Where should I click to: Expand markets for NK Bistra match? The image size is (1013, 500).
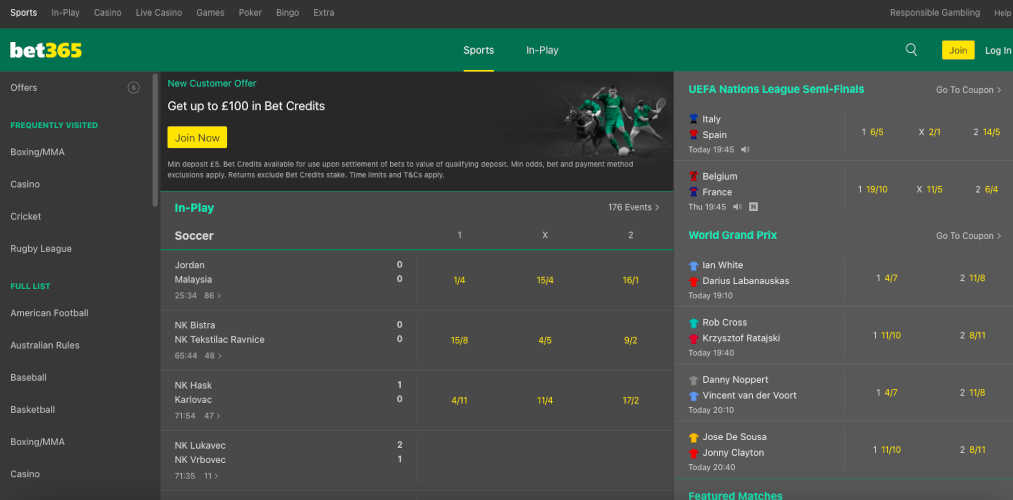pos(213,355)
